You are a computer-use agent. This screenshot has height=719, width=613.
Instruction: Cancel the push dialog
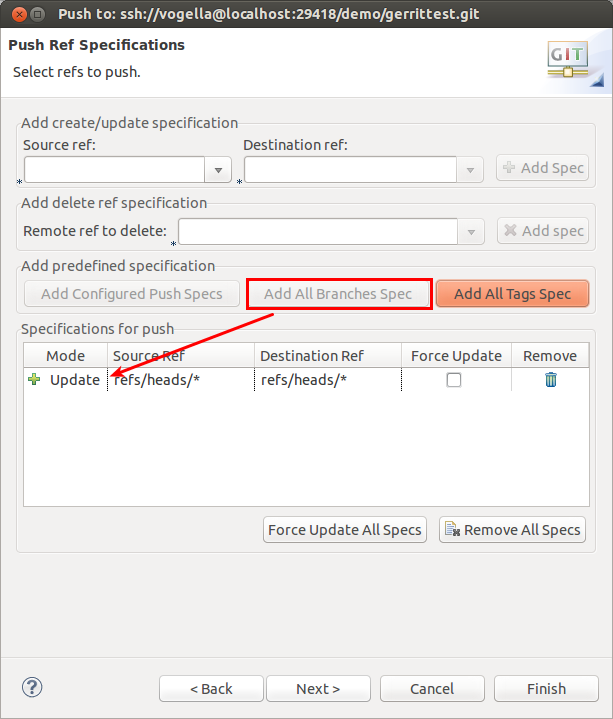click(x=432, y=689)
